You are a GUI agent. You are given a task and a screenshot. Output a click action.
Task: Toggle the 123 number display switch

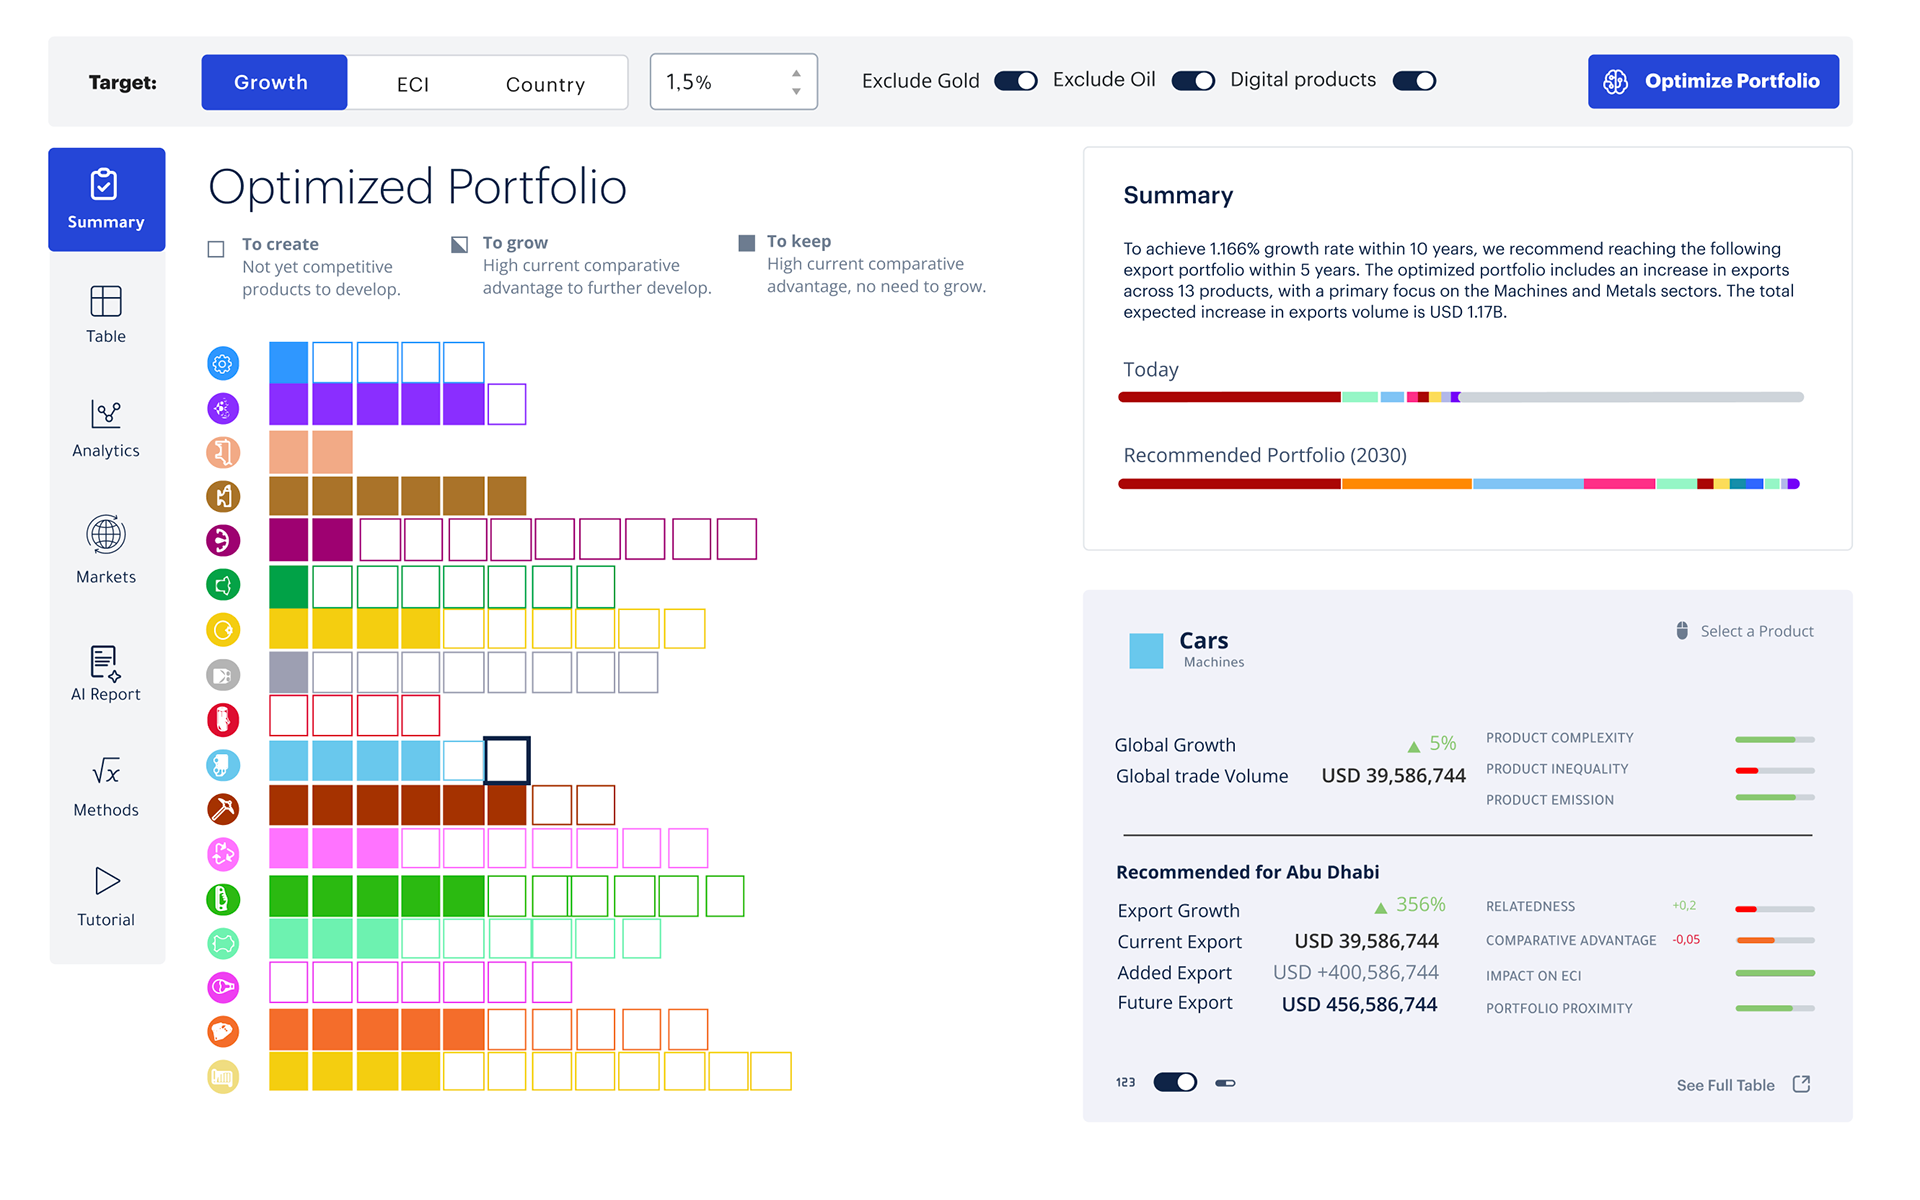1175,1082
